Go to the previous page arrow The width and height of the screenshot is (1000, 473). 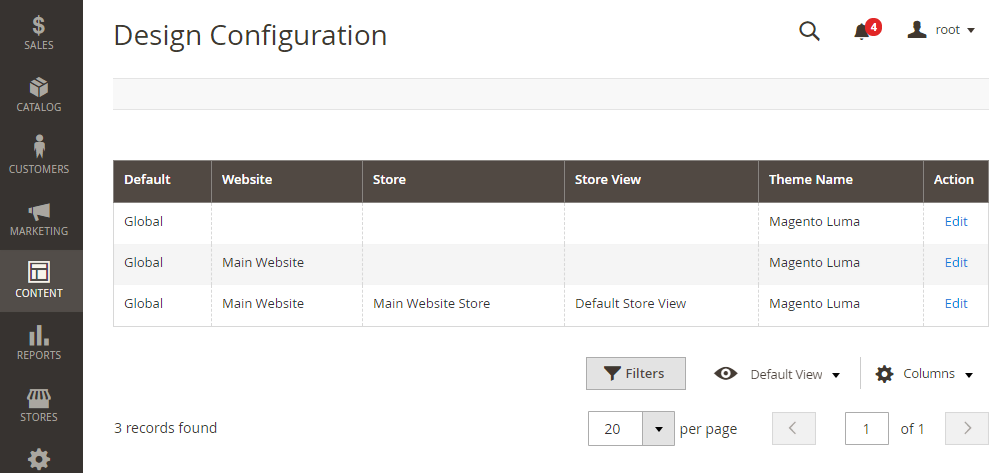coord(793,428)
